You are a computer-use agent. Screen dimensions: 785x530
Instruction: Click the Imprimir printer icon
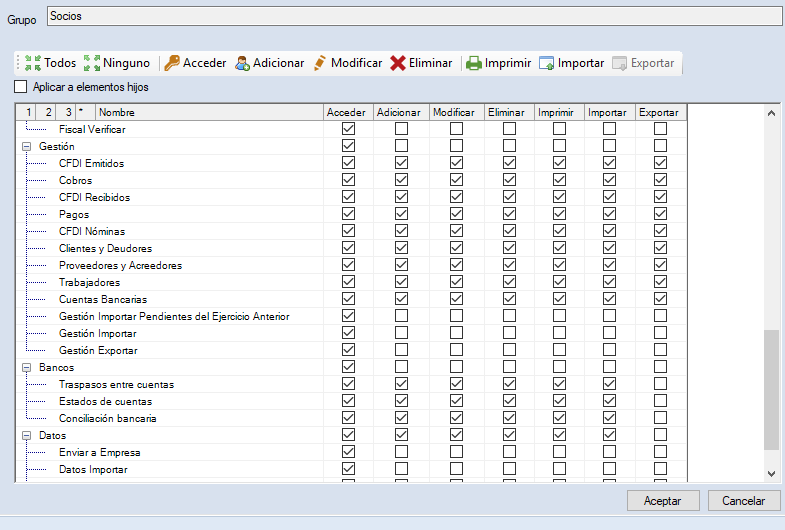tap(474, 63)
